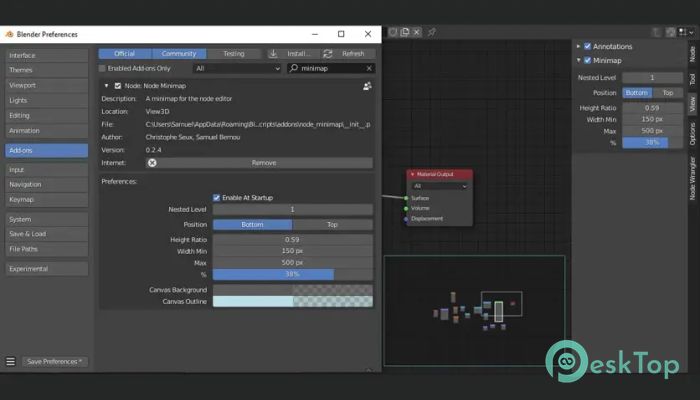This screenshot has height=400, width=700.
Task: Click the minimap search input field
Action: (x=331, y=68)
